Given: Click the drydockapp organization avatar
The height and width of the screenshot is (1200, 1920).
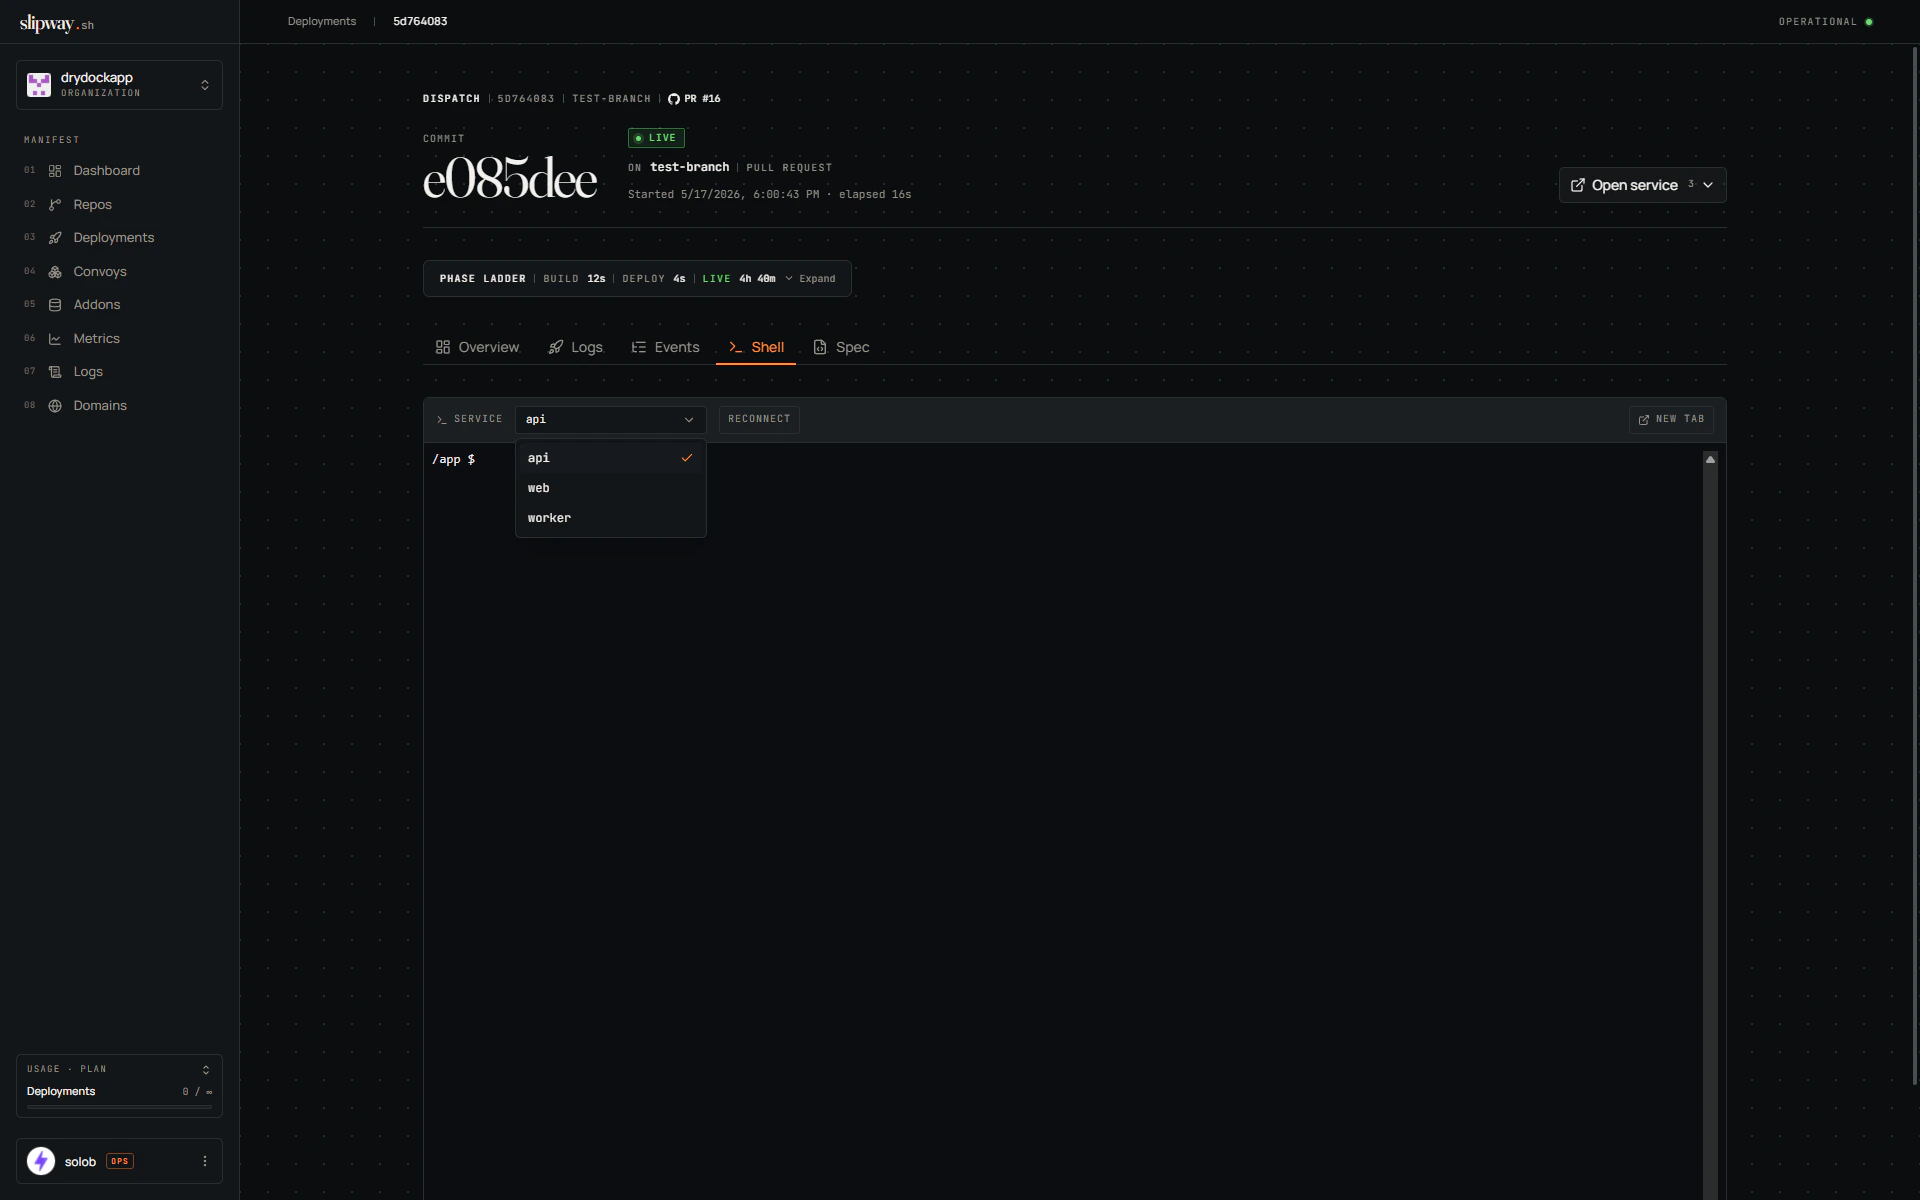Looking at the screenshot, I should tap(39, 85).
